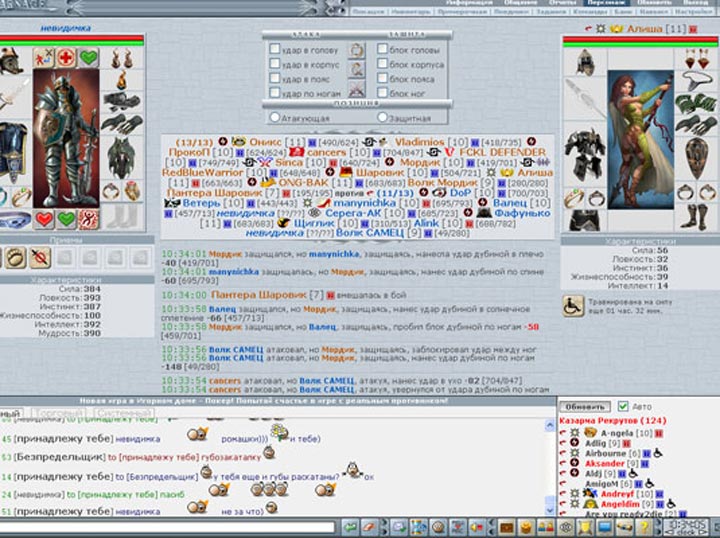
Task: Click player Andreyf in the room list
Action: point(617,494)
